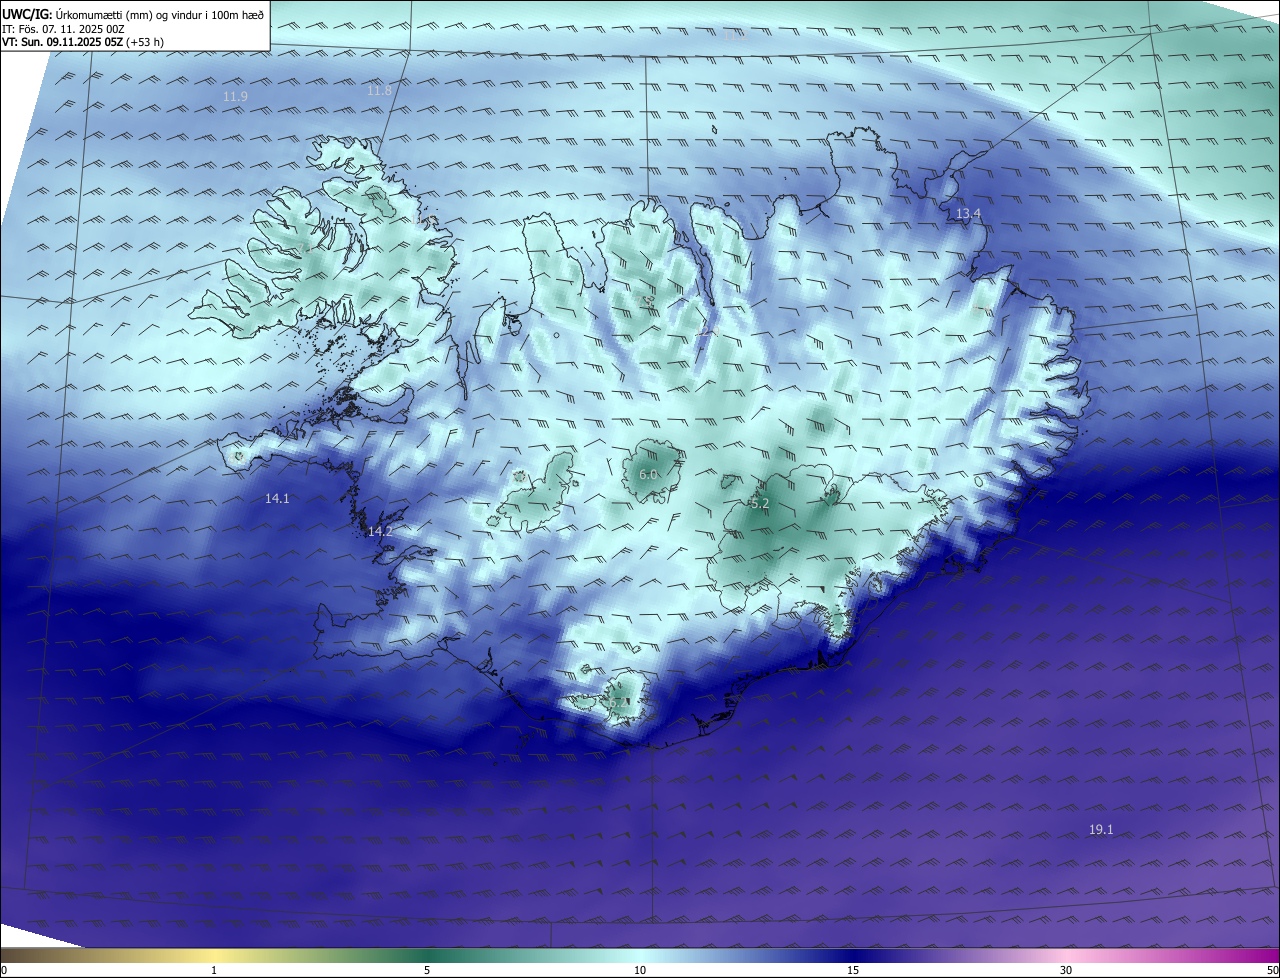Click the 30 tick on the color scale

1066,970
